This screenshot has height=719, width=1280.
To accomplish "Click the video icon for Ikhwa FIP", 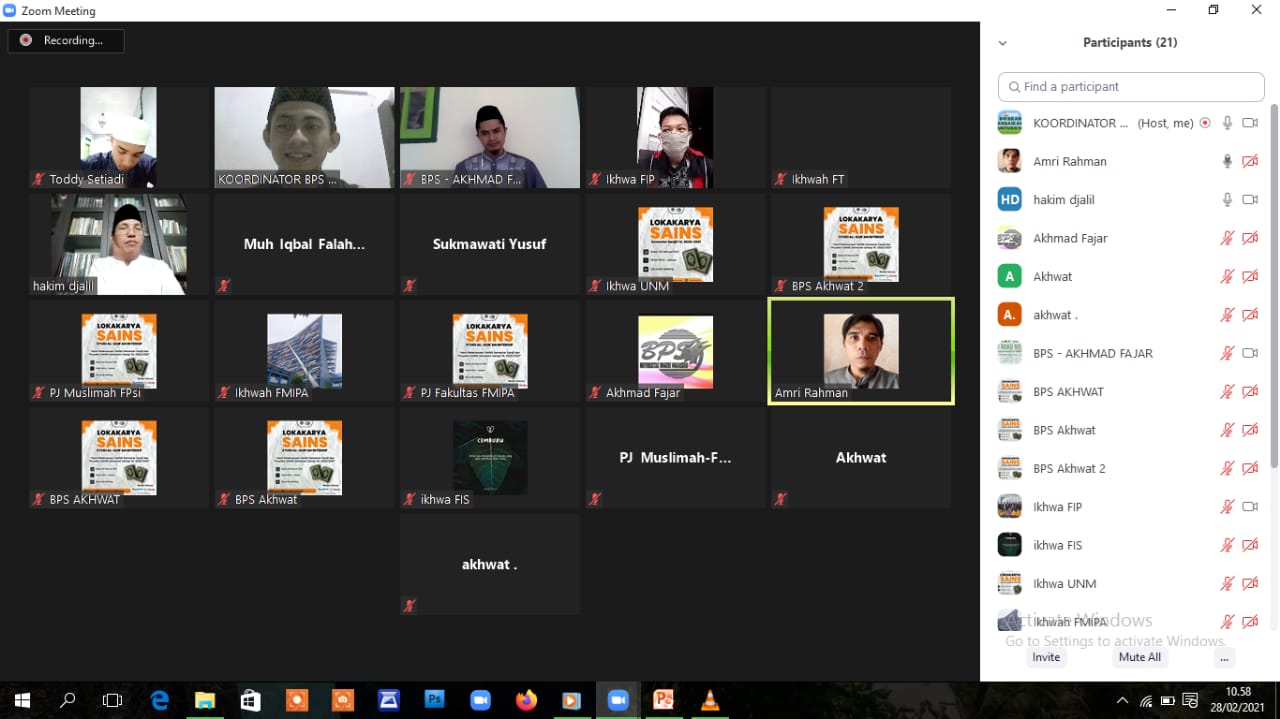I will click(x=1249, y=507).
